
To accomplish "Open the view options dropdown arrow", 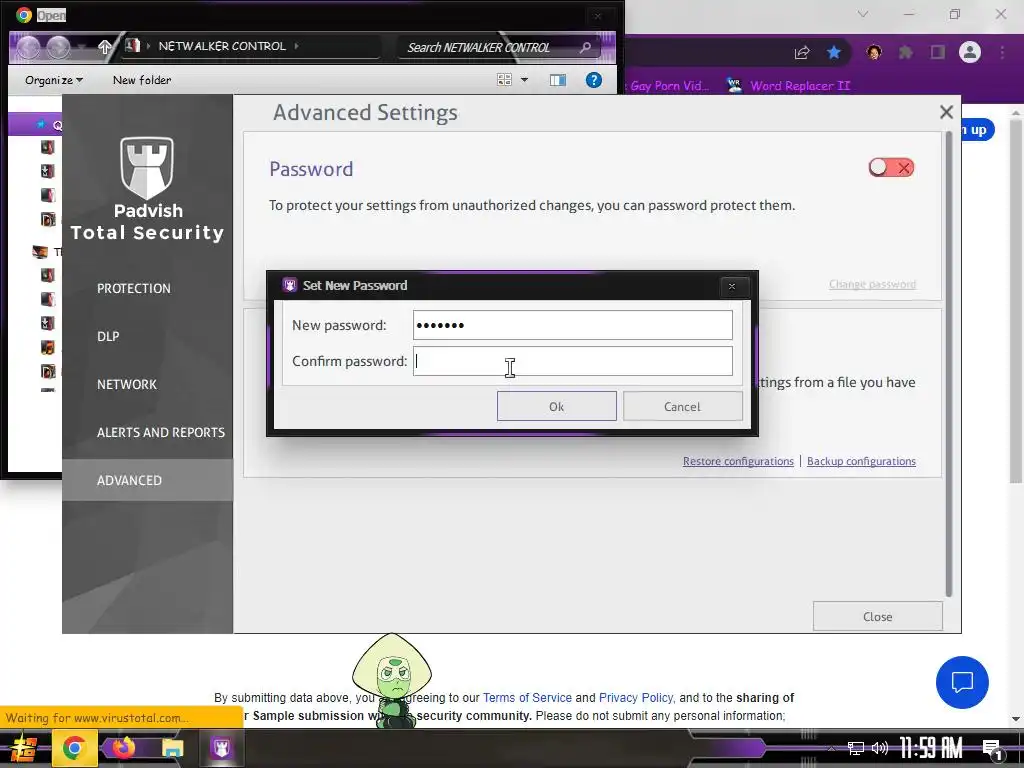I will [524, 80].
